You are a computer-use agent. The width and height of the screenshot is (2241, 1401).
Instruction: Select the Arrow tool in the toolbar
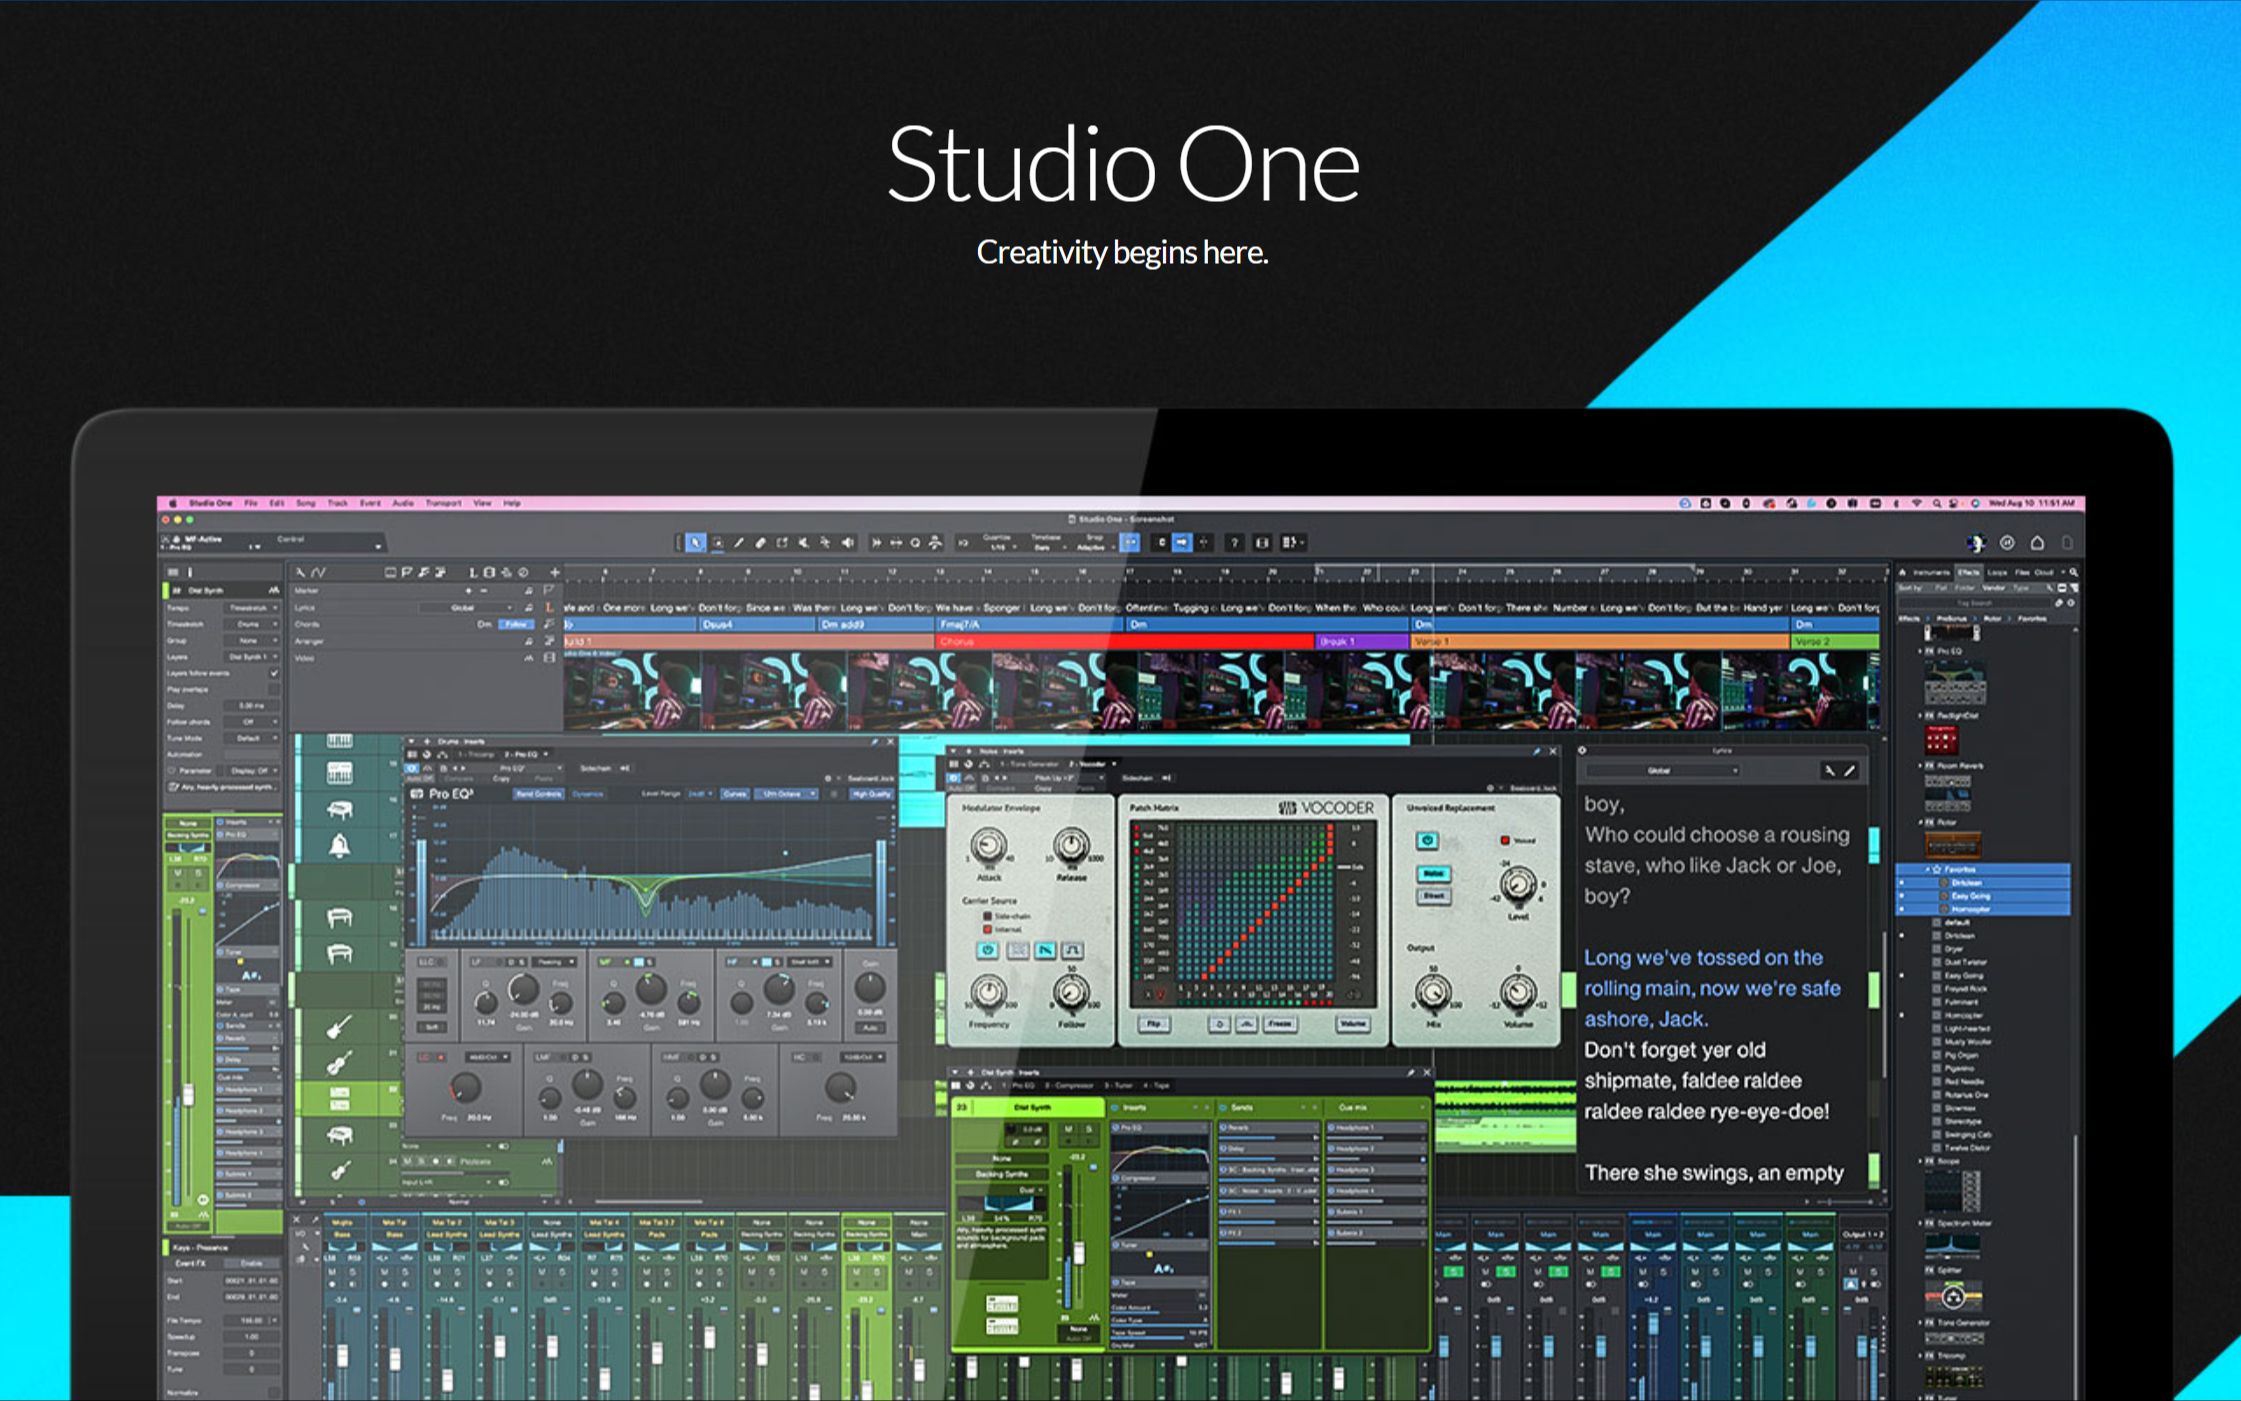click(x=695, y=543)
